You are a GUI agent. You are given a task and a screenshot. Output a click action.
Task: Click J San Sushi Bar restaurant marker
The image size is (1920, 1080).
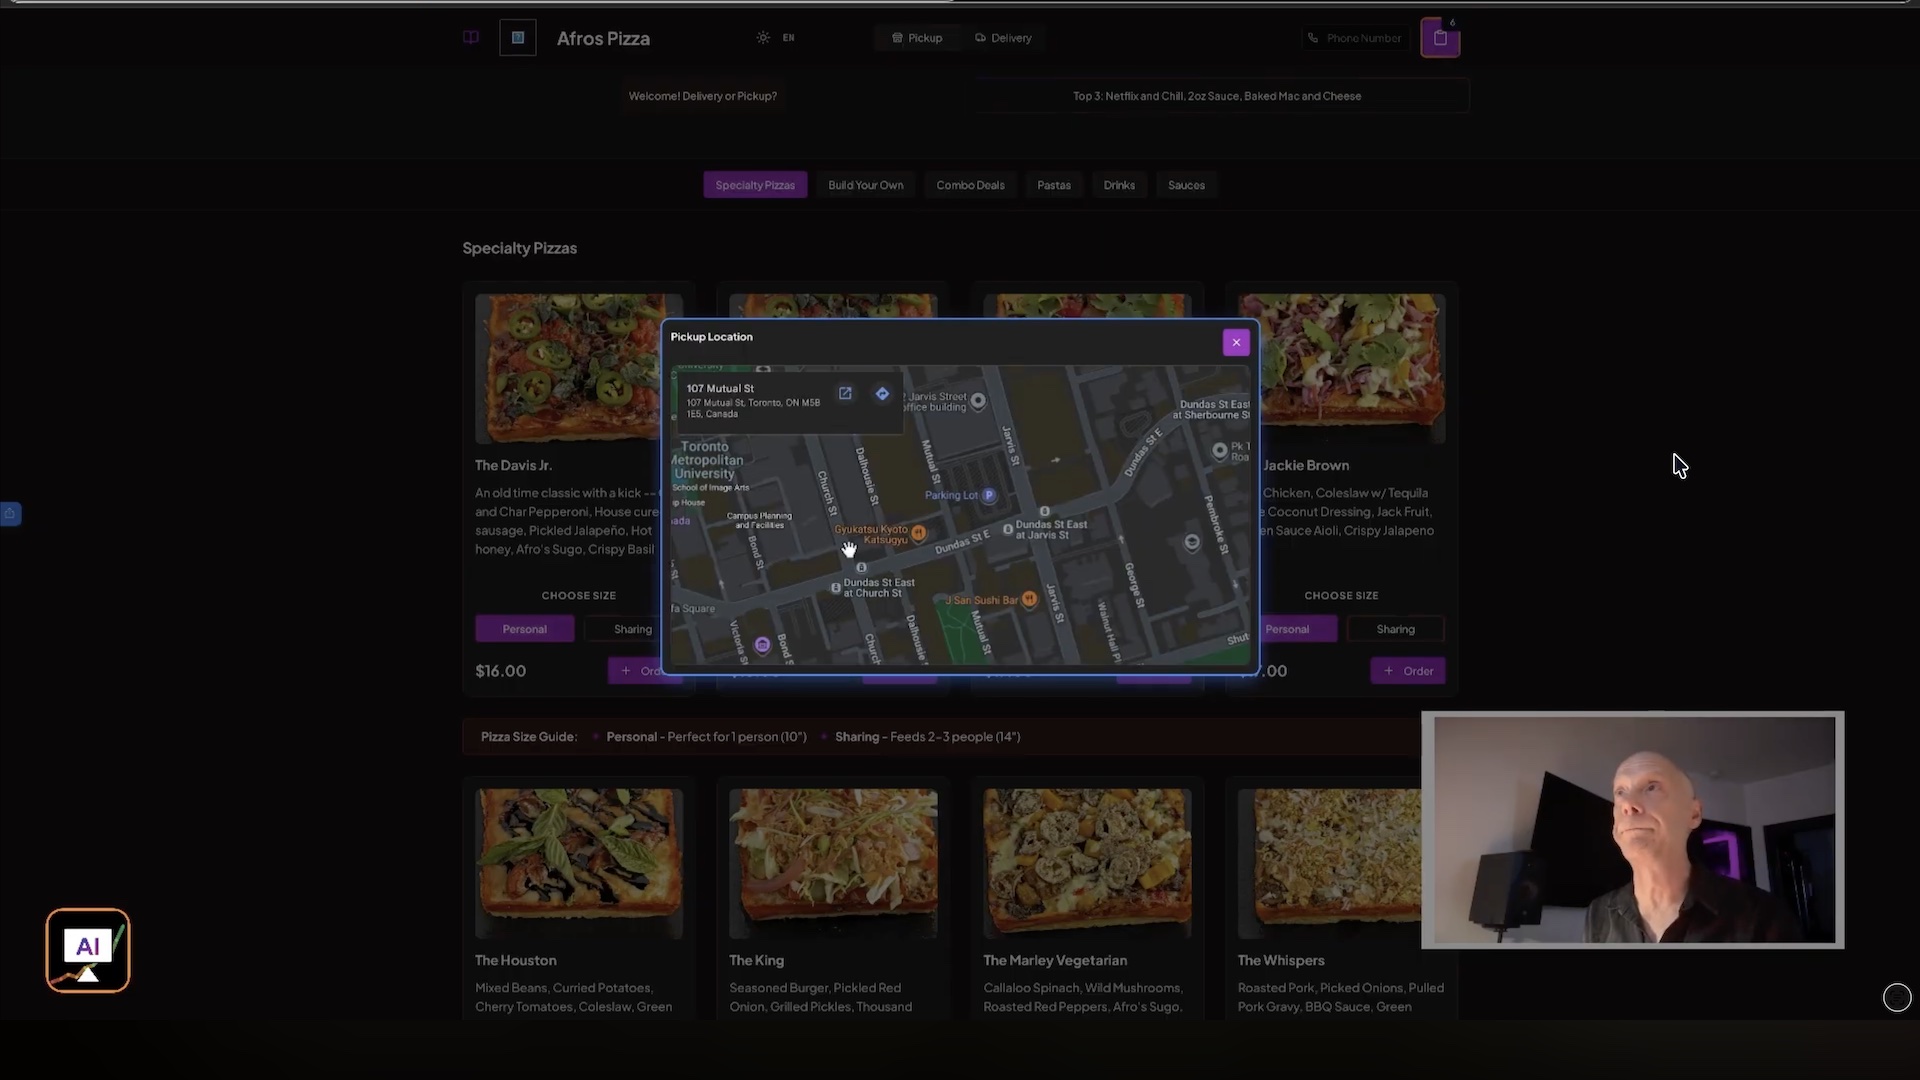click(x=1029, y=599)
